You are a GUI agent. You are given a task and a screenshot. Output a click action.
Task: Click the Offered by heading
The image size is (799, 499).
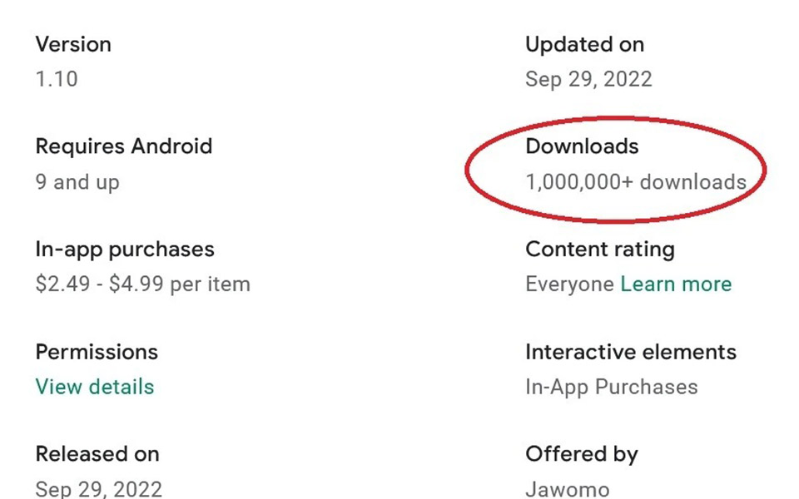(581, 454)
